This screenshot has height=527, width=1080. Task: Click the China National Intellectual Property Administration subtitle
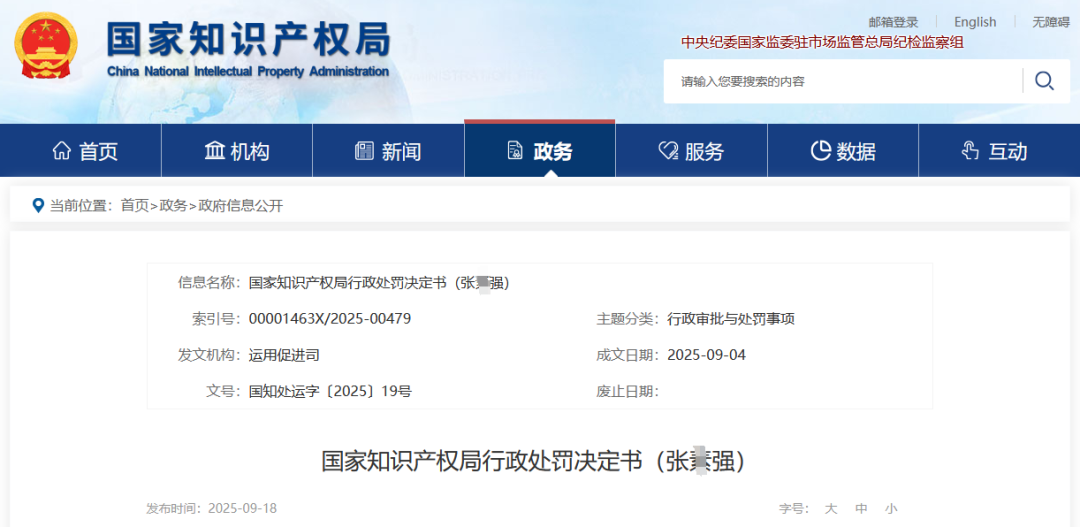(248, 72)
